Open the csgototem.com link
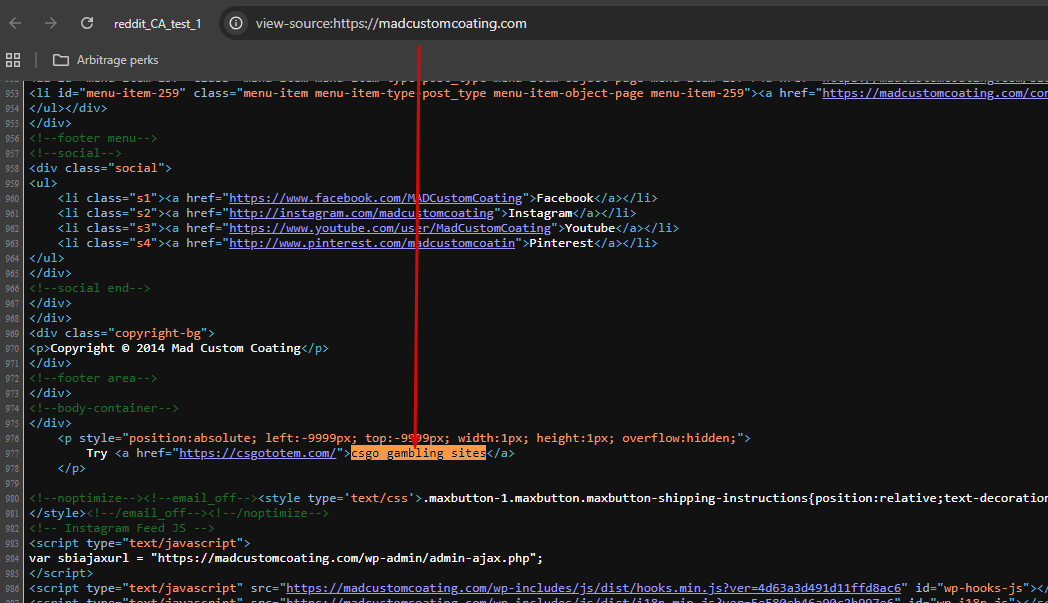 click(258, 453)
